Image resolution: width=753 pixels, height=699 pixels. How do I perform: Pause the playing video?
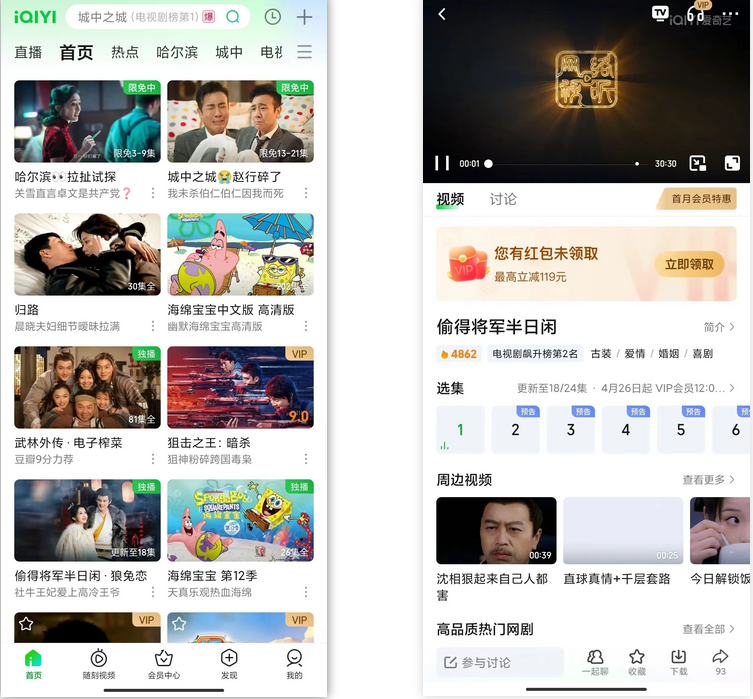442,163
